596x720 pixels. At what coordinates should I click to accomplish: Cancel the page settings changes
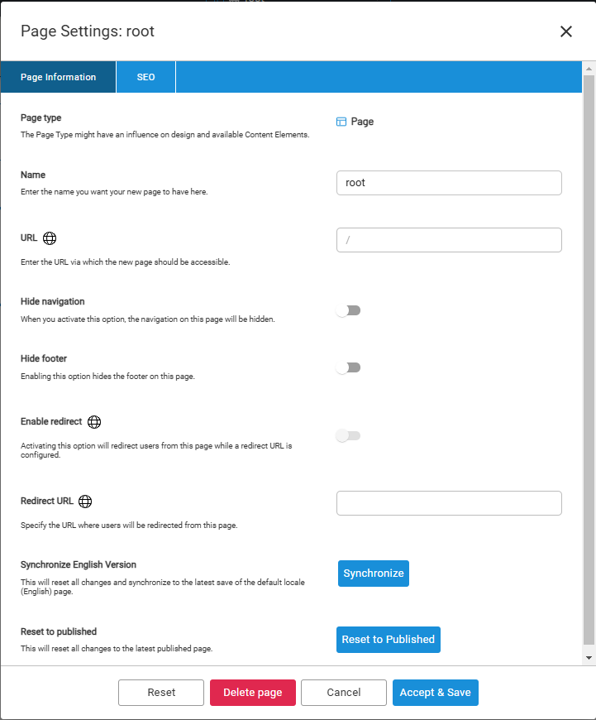[343, 692]
